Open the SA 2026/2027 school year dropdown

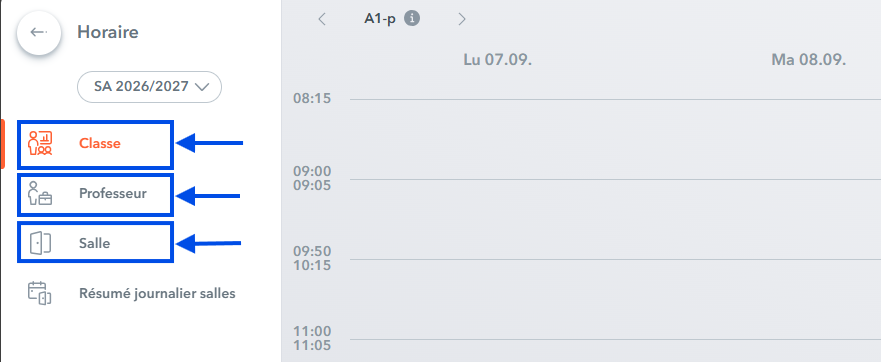tap(149, 87)
